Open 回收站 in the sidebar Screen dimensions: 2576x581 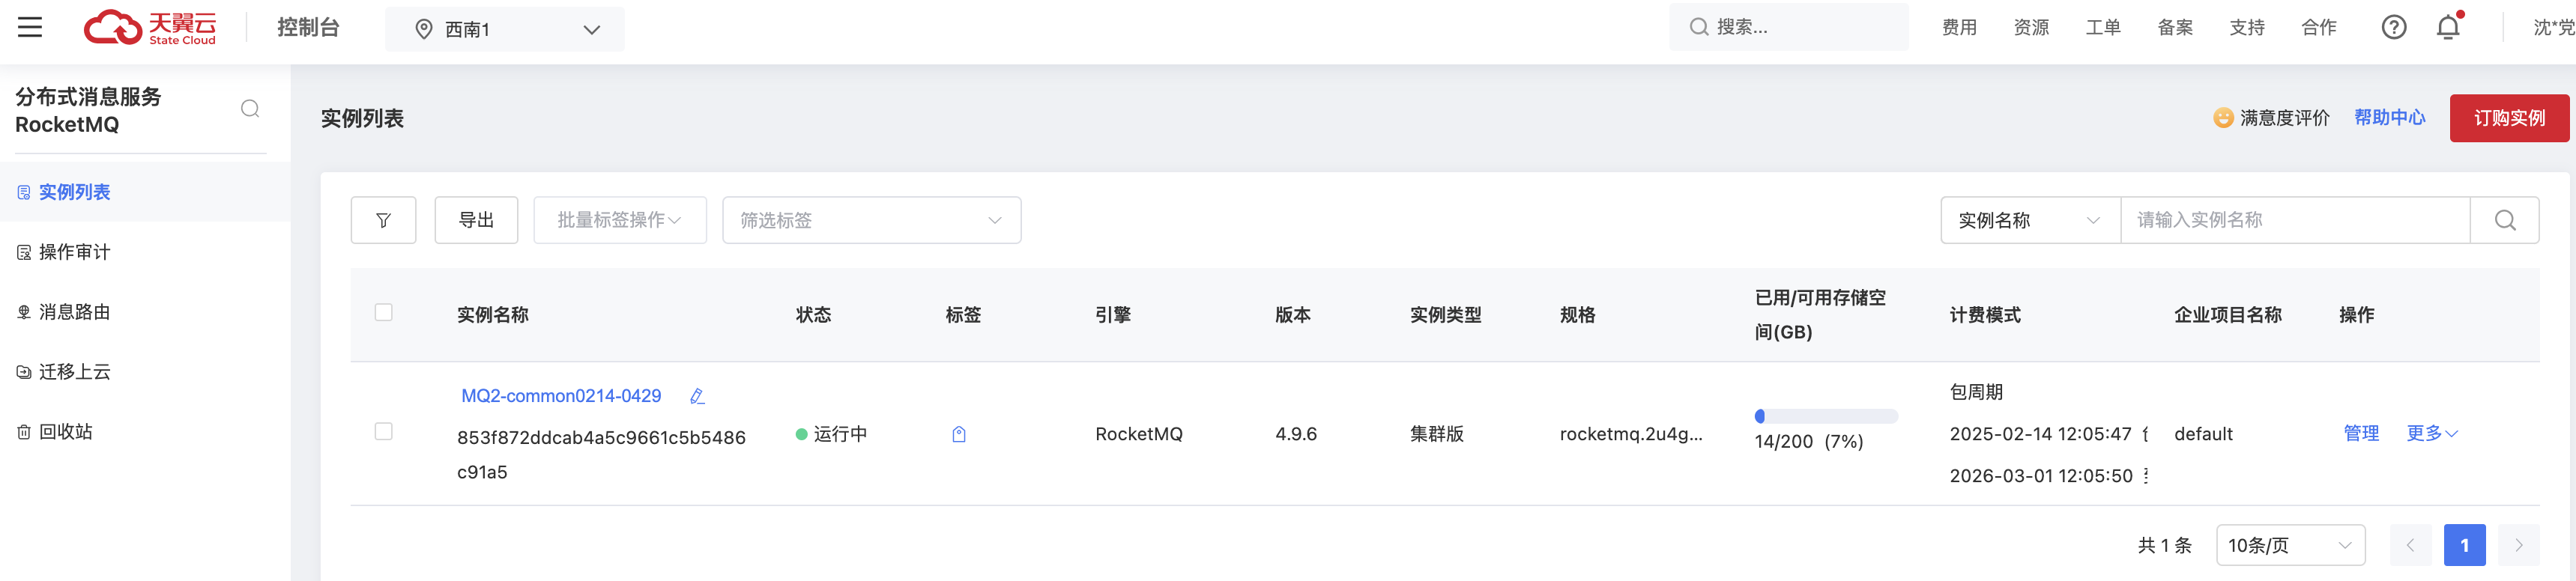click(x=65, y=432)
